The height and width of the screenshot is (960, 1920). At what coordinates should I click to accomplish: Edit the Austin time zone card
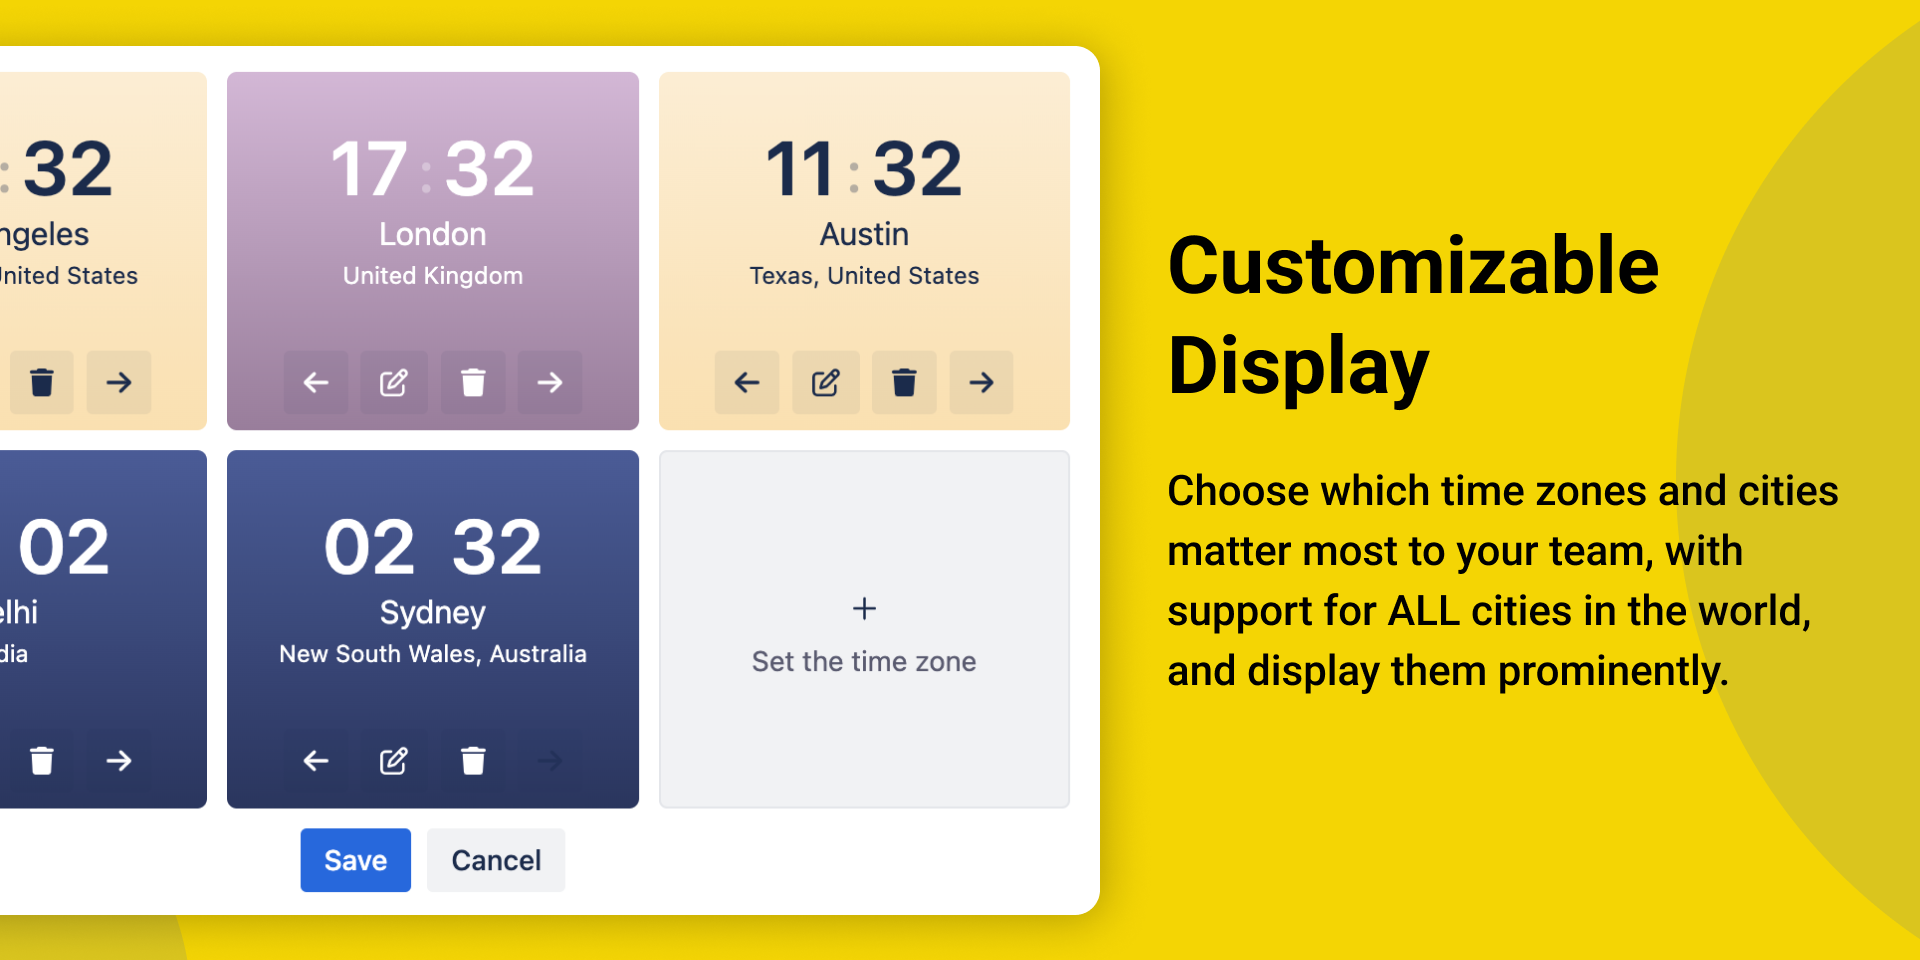pos(826,382)
